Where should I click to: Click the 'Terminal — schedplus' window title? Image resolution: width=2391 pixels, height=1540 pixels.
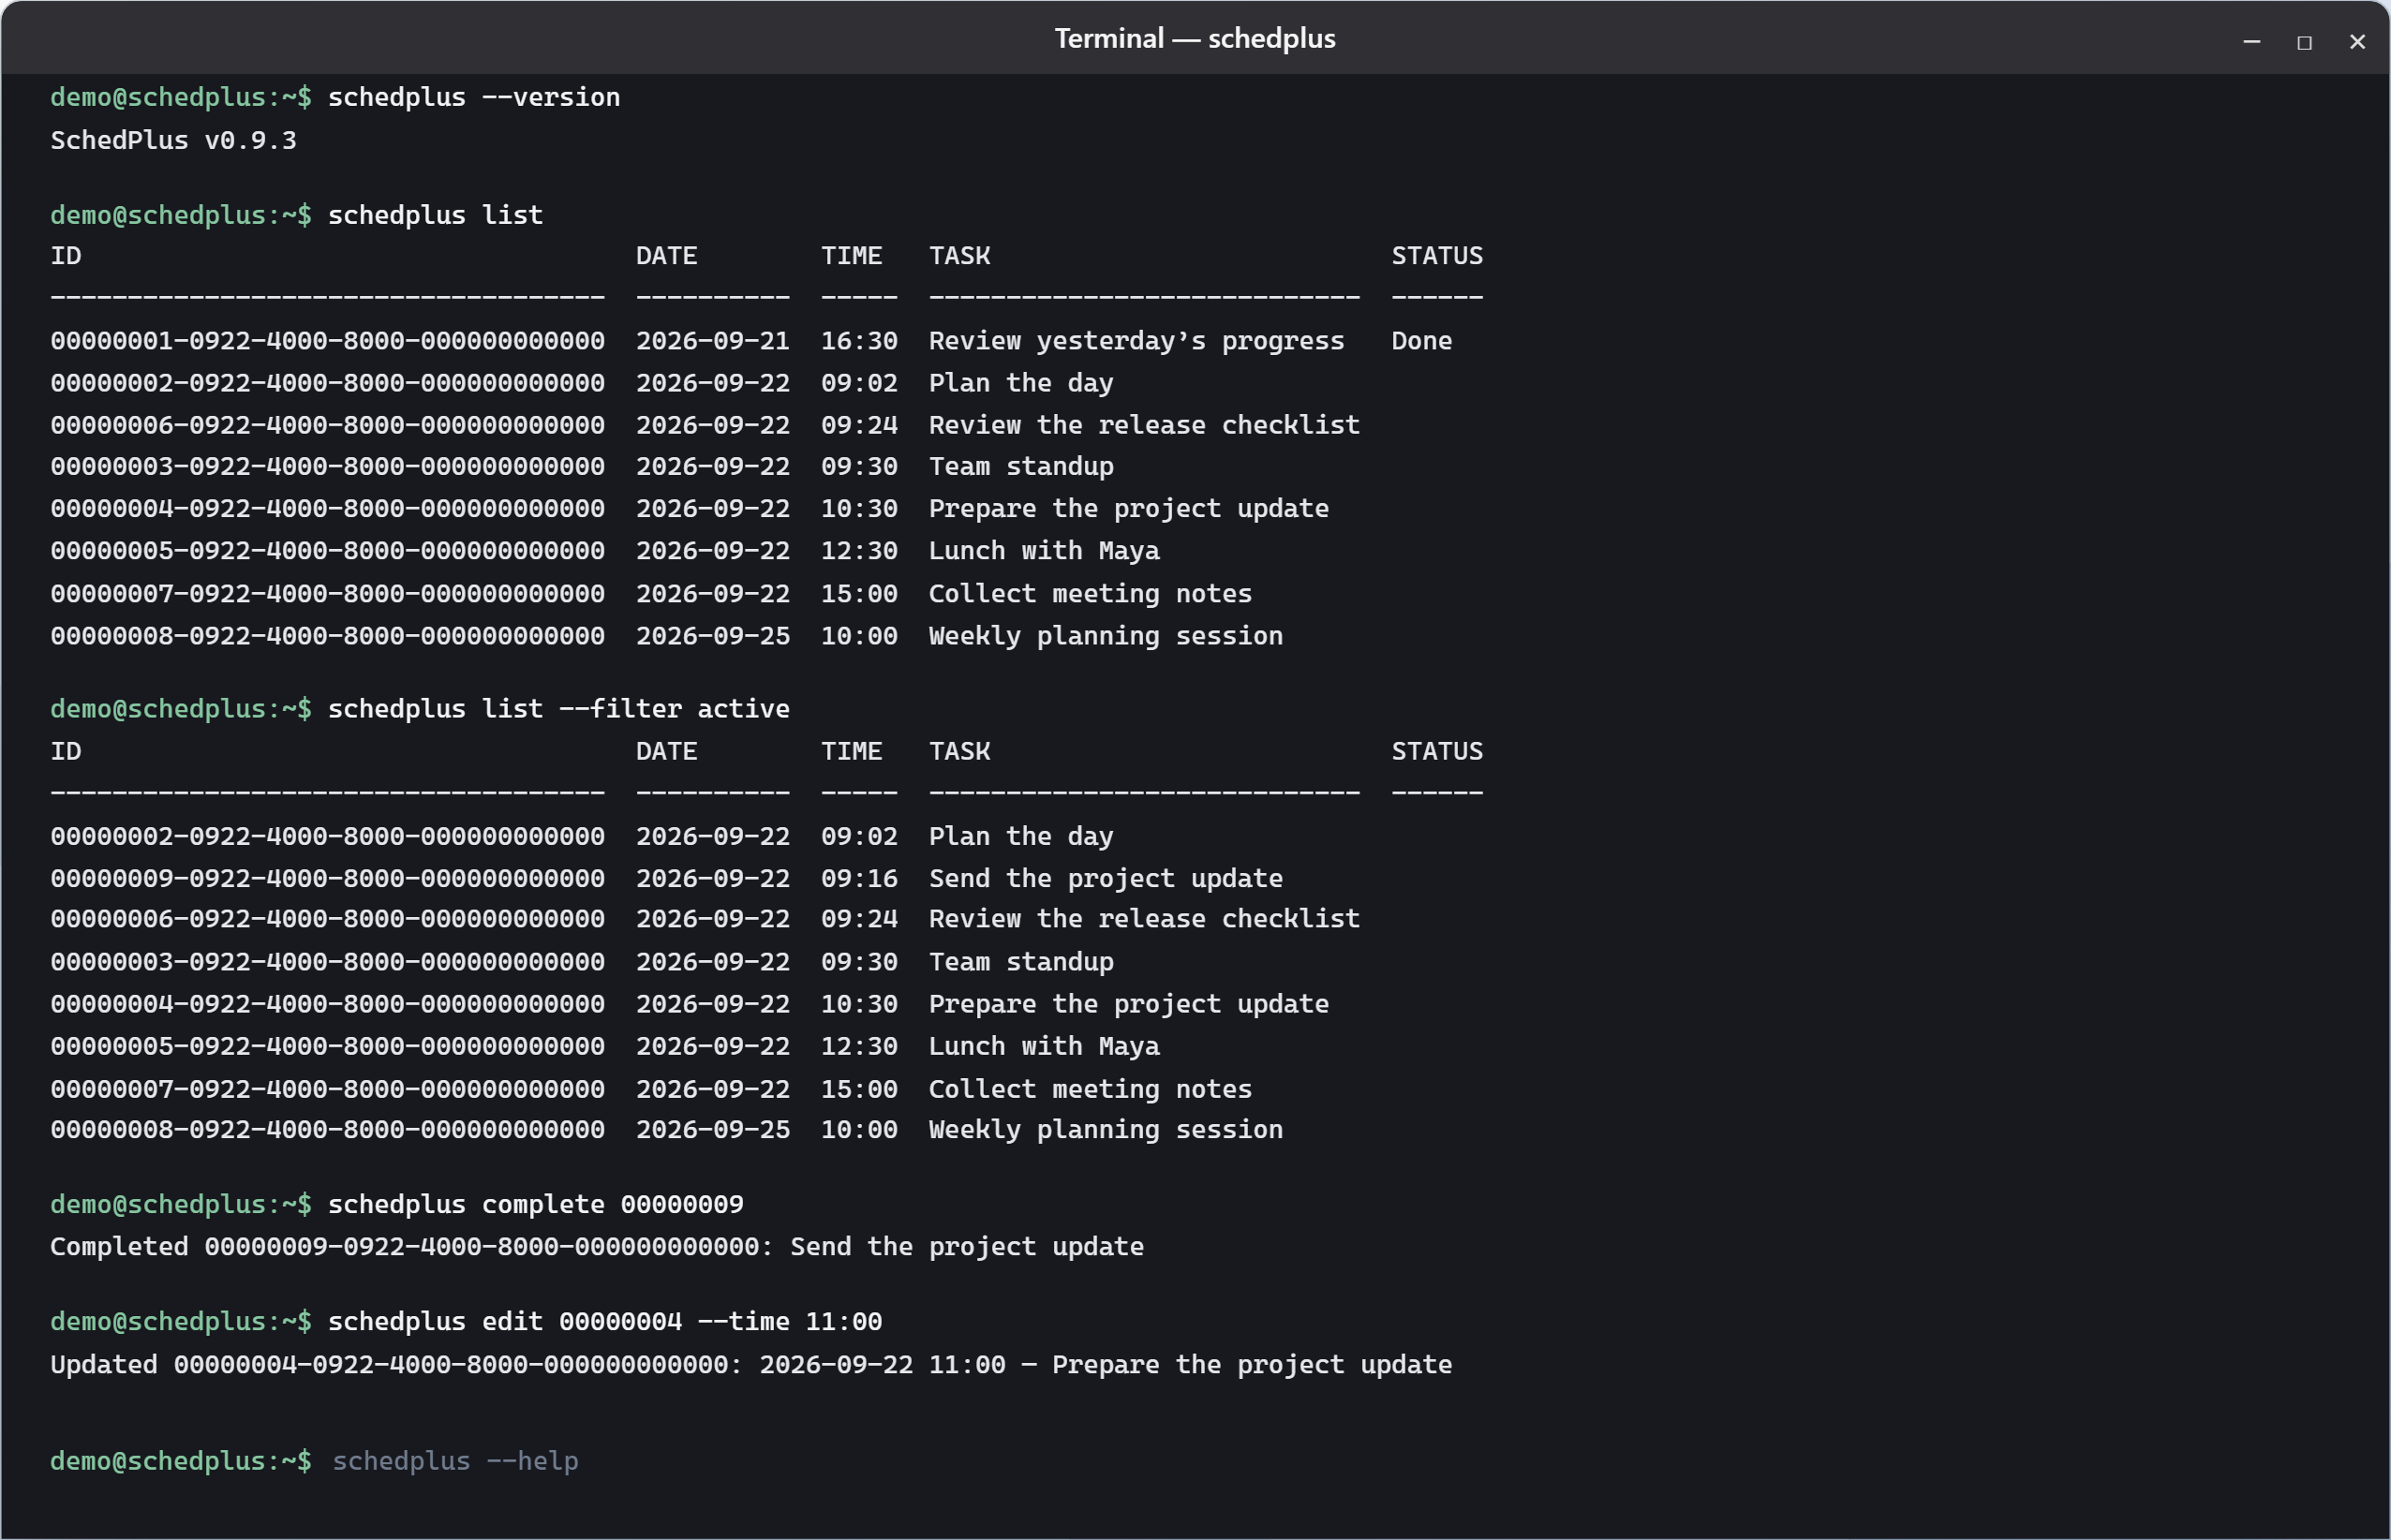coord(1195,38)
